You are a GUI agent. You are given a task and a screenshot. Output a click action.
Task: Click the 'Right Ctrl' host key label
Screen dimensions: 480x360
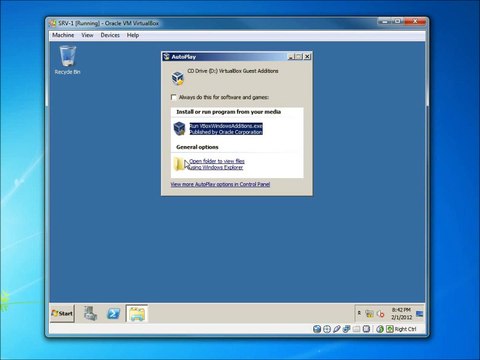tap(405, 329)
